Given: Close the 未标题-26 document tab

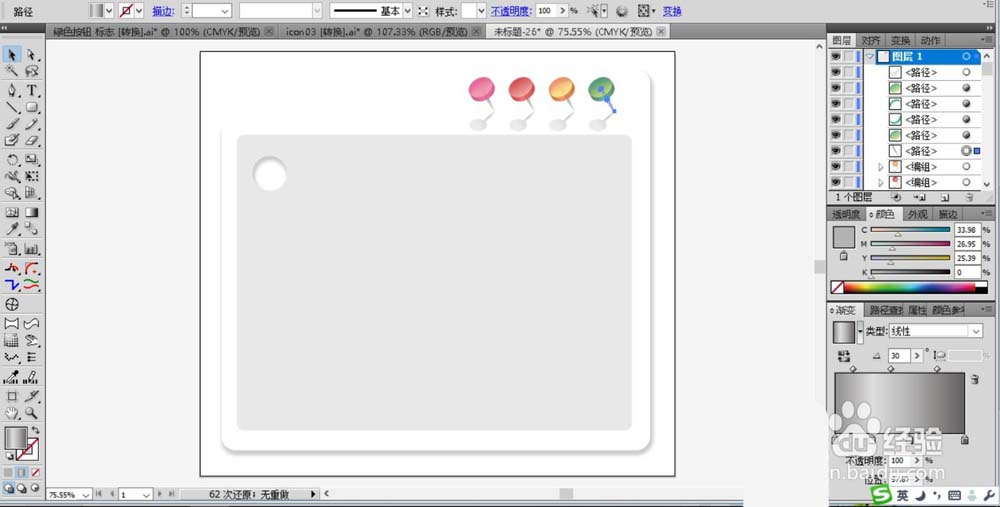Looking at the screenshot, I should (x=661, y=31).
